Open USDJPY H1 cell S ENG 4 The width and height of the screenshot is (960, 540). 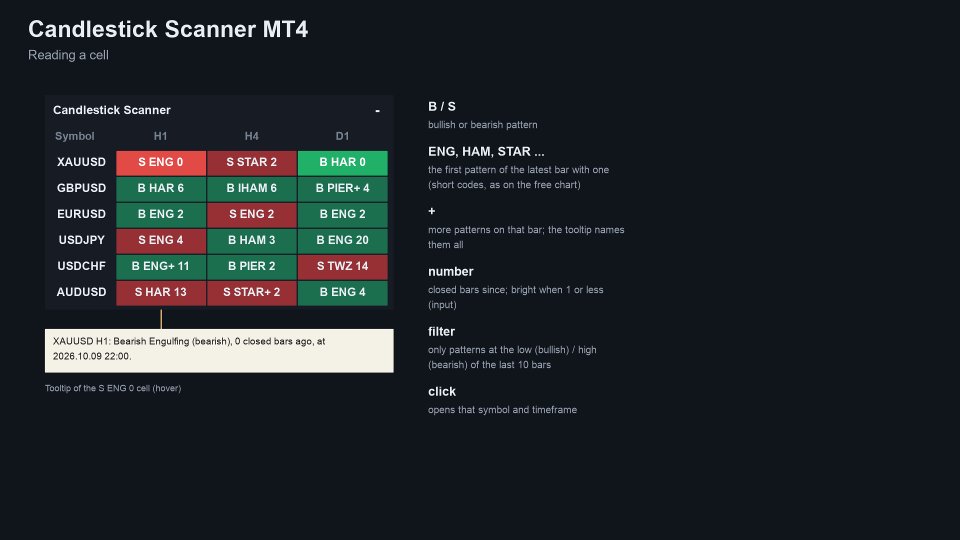[x=161, y=241]
